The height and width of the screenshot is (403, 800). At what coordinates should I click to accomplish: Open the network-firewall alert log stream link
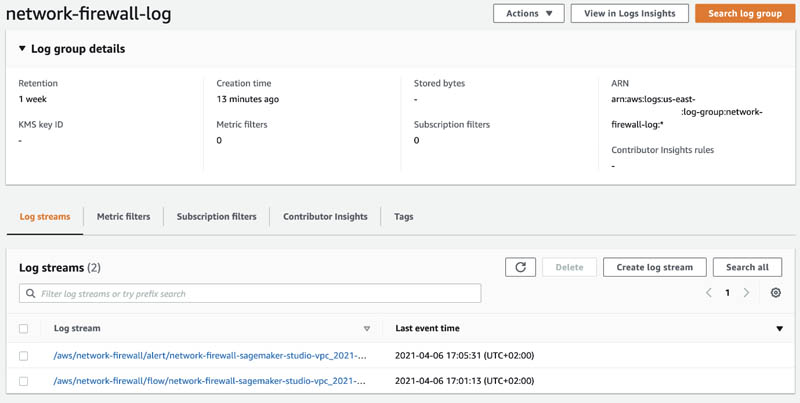pos(210,356)
